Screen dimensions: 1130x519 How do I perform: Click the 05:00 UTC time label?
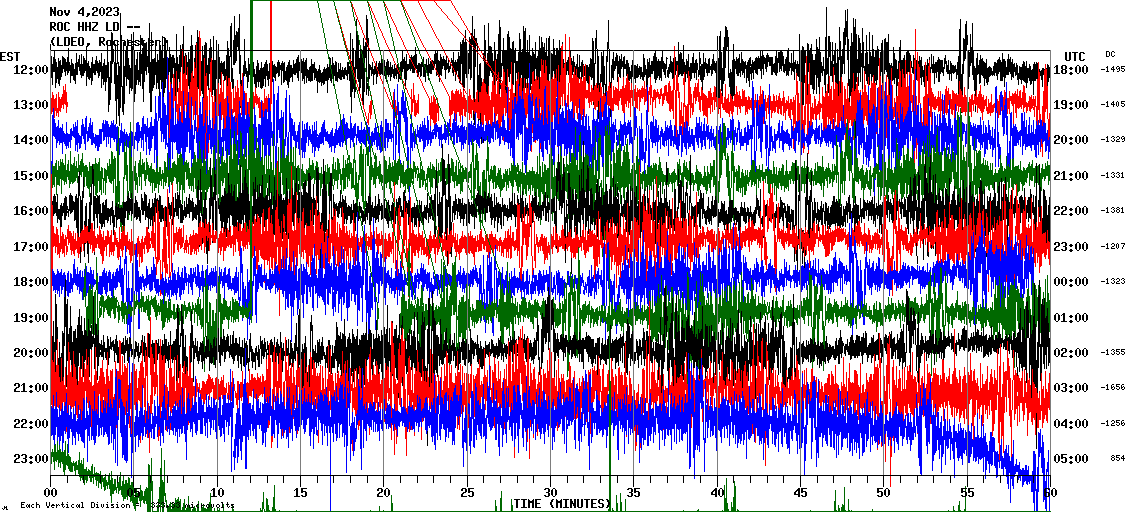(1071, 459)
